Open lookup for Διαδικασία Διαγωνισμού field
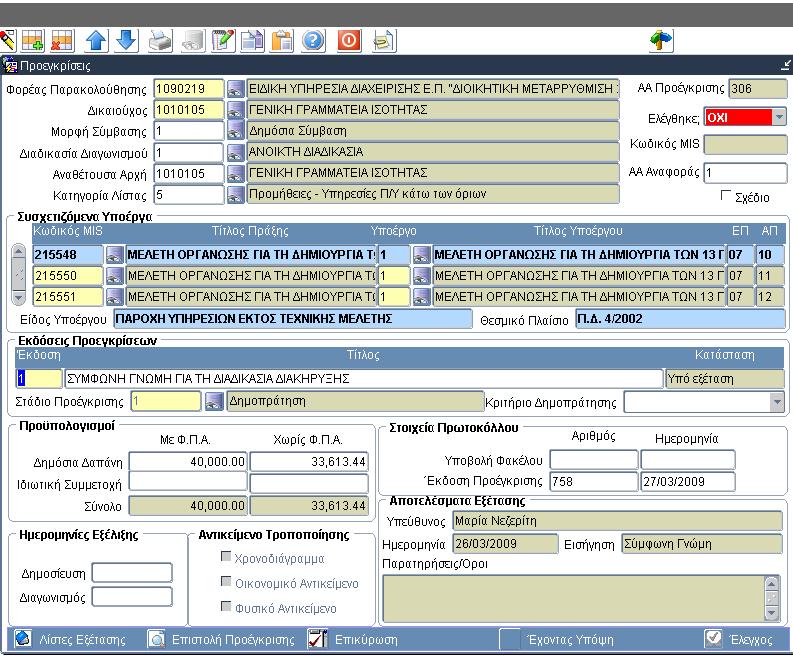 click(x=235, y=152)
